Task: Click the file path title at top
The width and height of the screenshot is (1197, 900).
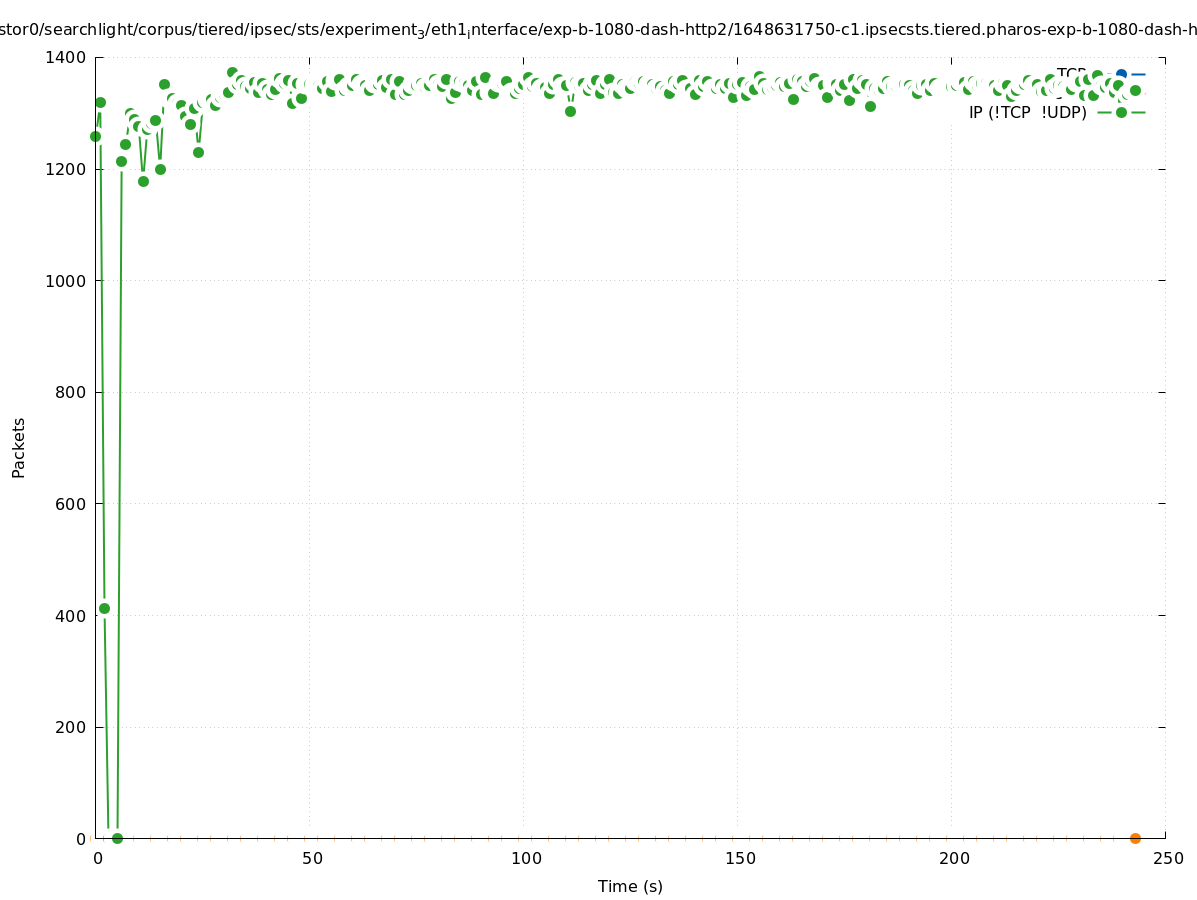Action: pyautogui.click(x=598, y=30)
